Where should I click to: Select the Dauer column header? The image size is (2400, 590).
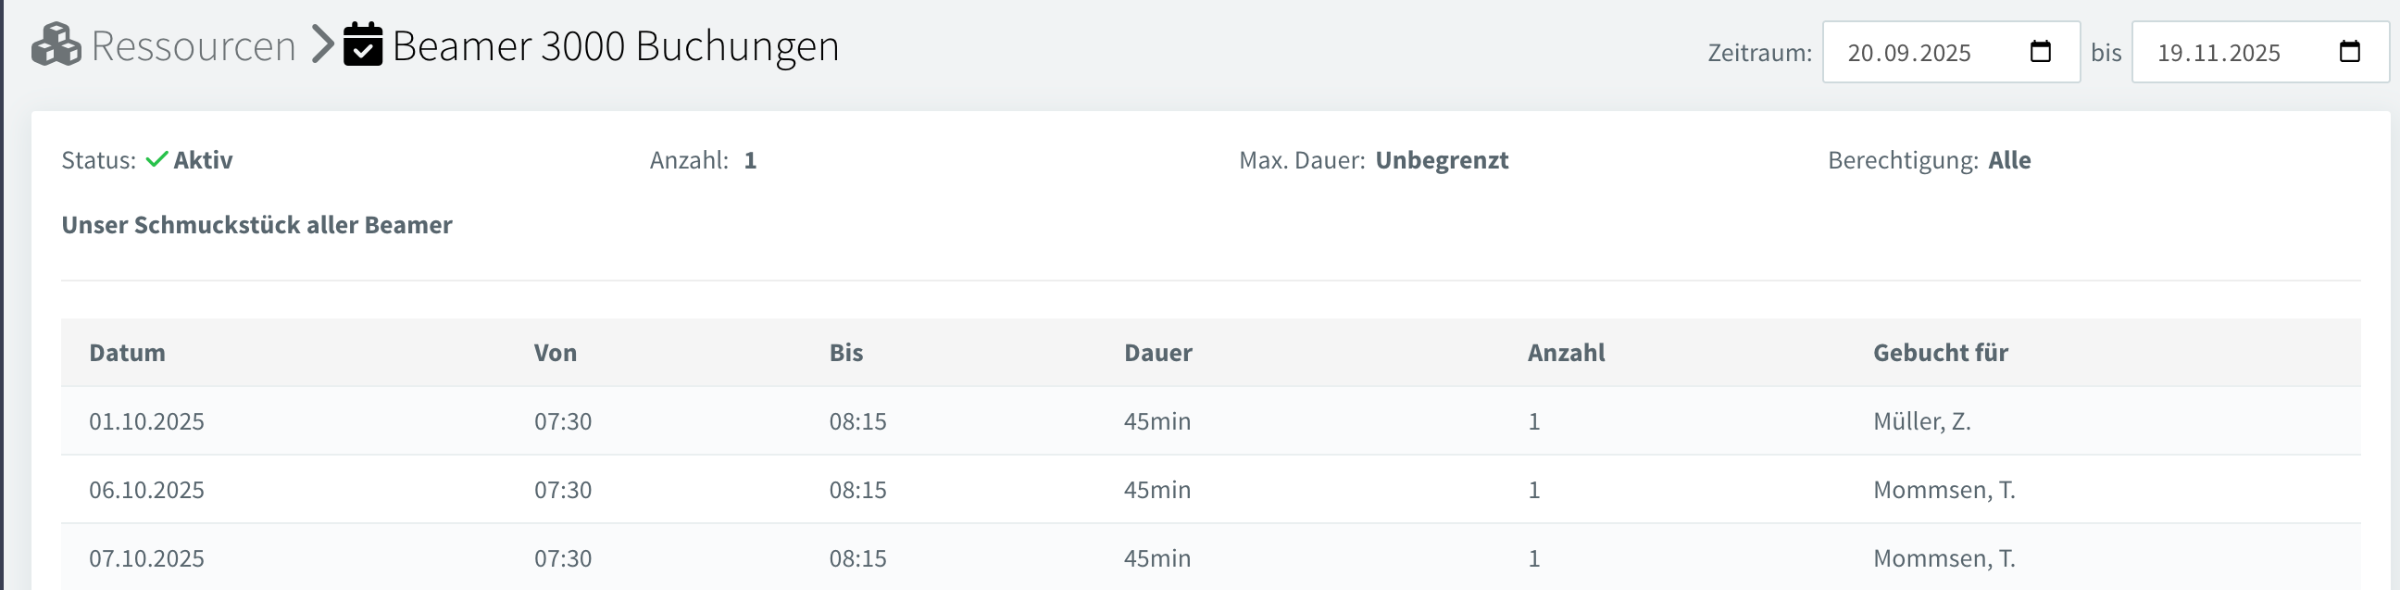[x=1158, y=353]
